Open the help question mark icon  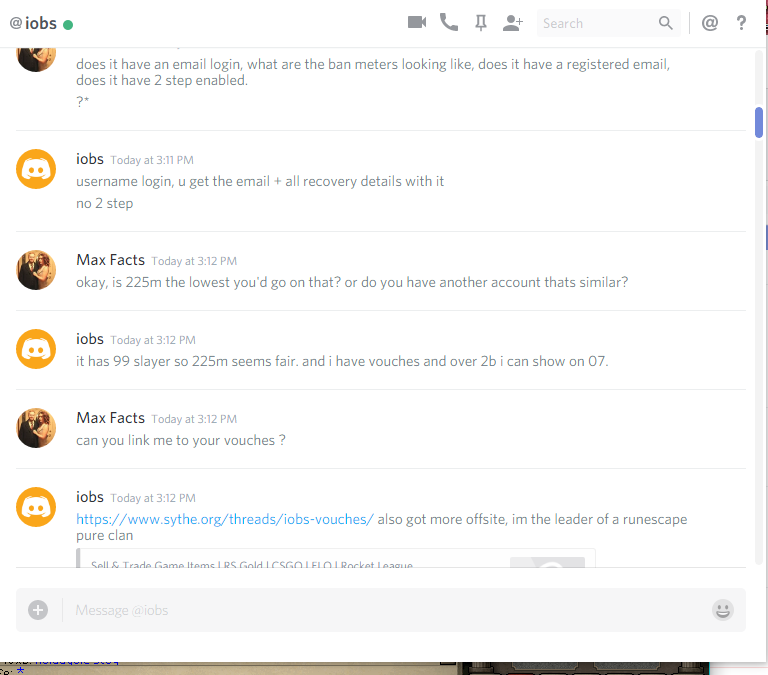742,23
